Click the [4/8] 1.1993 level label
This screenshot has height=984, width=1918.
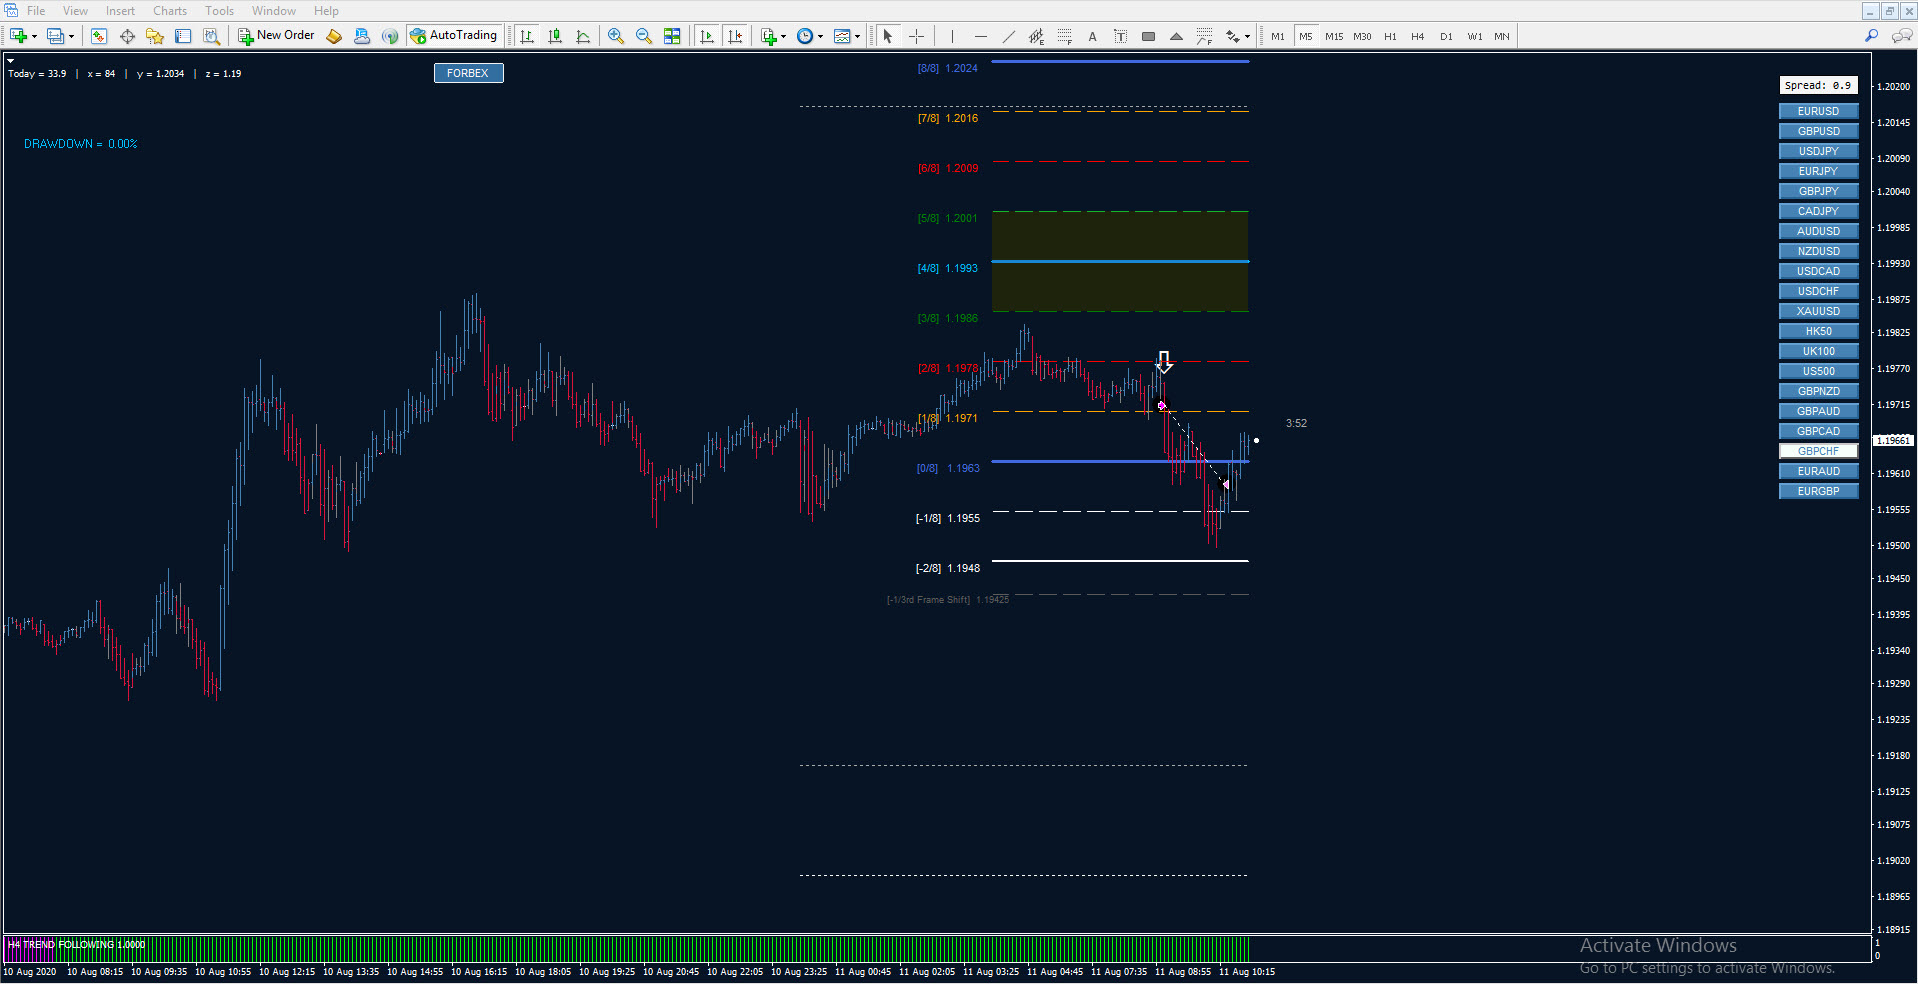coord(948,268)
